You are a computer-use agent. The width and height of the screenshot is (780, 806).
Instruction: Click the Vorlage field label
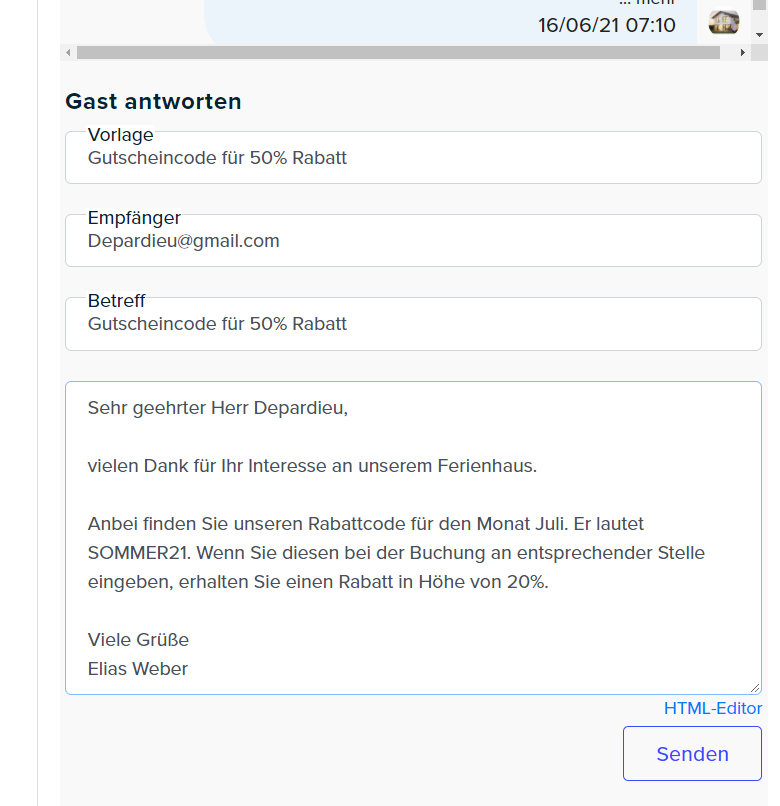tap(120, 135)
